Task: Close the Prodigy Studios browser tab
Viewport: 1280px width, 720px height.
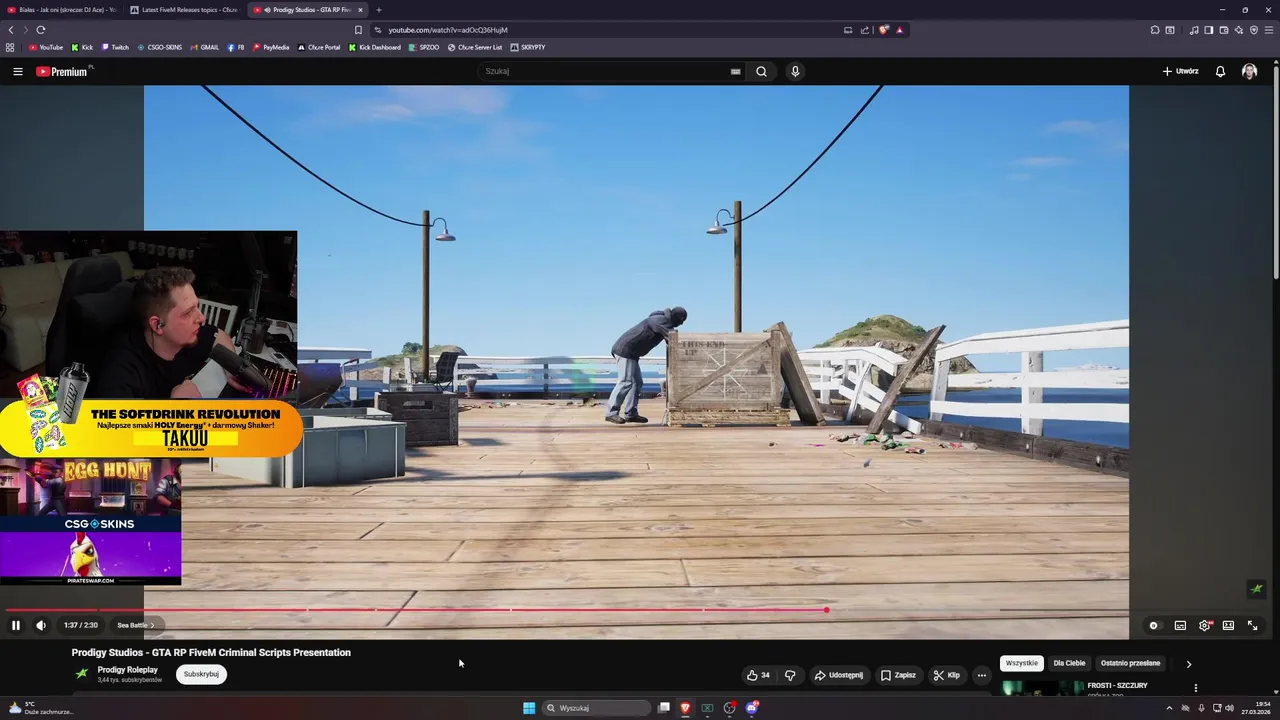Action: point(361,10)
